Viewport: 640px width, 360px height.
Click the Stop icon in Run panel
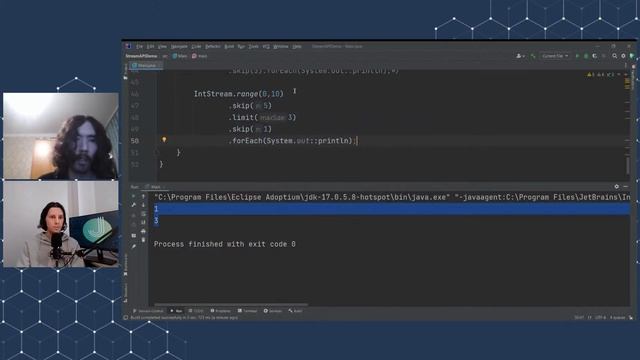tap(133, 215)
